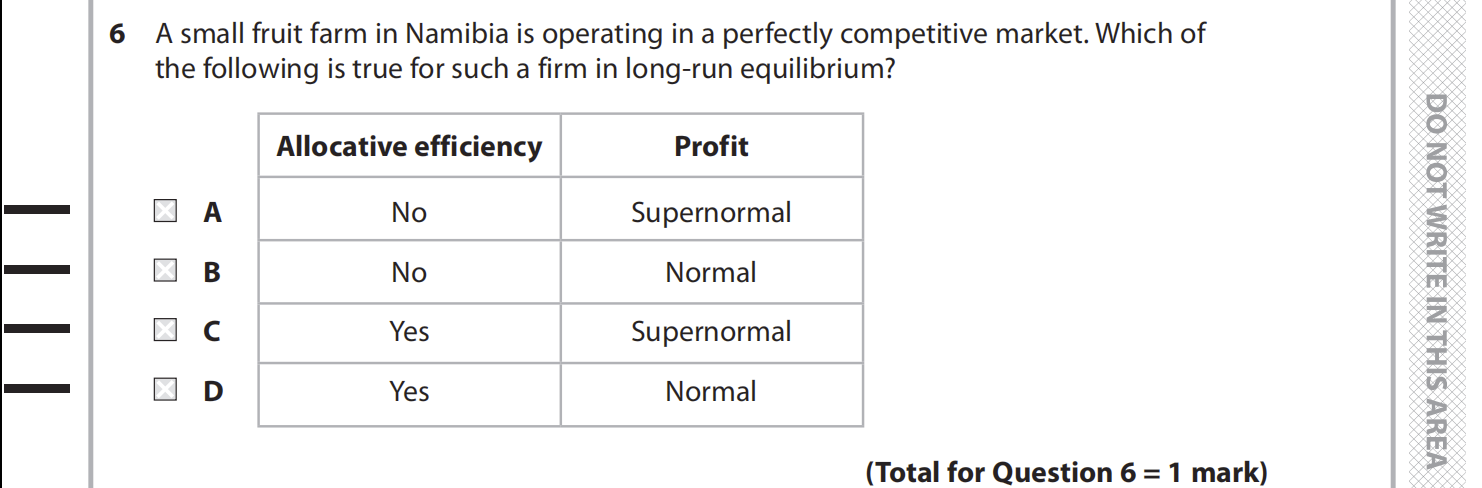This screenshot has height=488, width=1482.
Task: Select the 'Supernormal' cell in row C
Action: tap(711, 331)
